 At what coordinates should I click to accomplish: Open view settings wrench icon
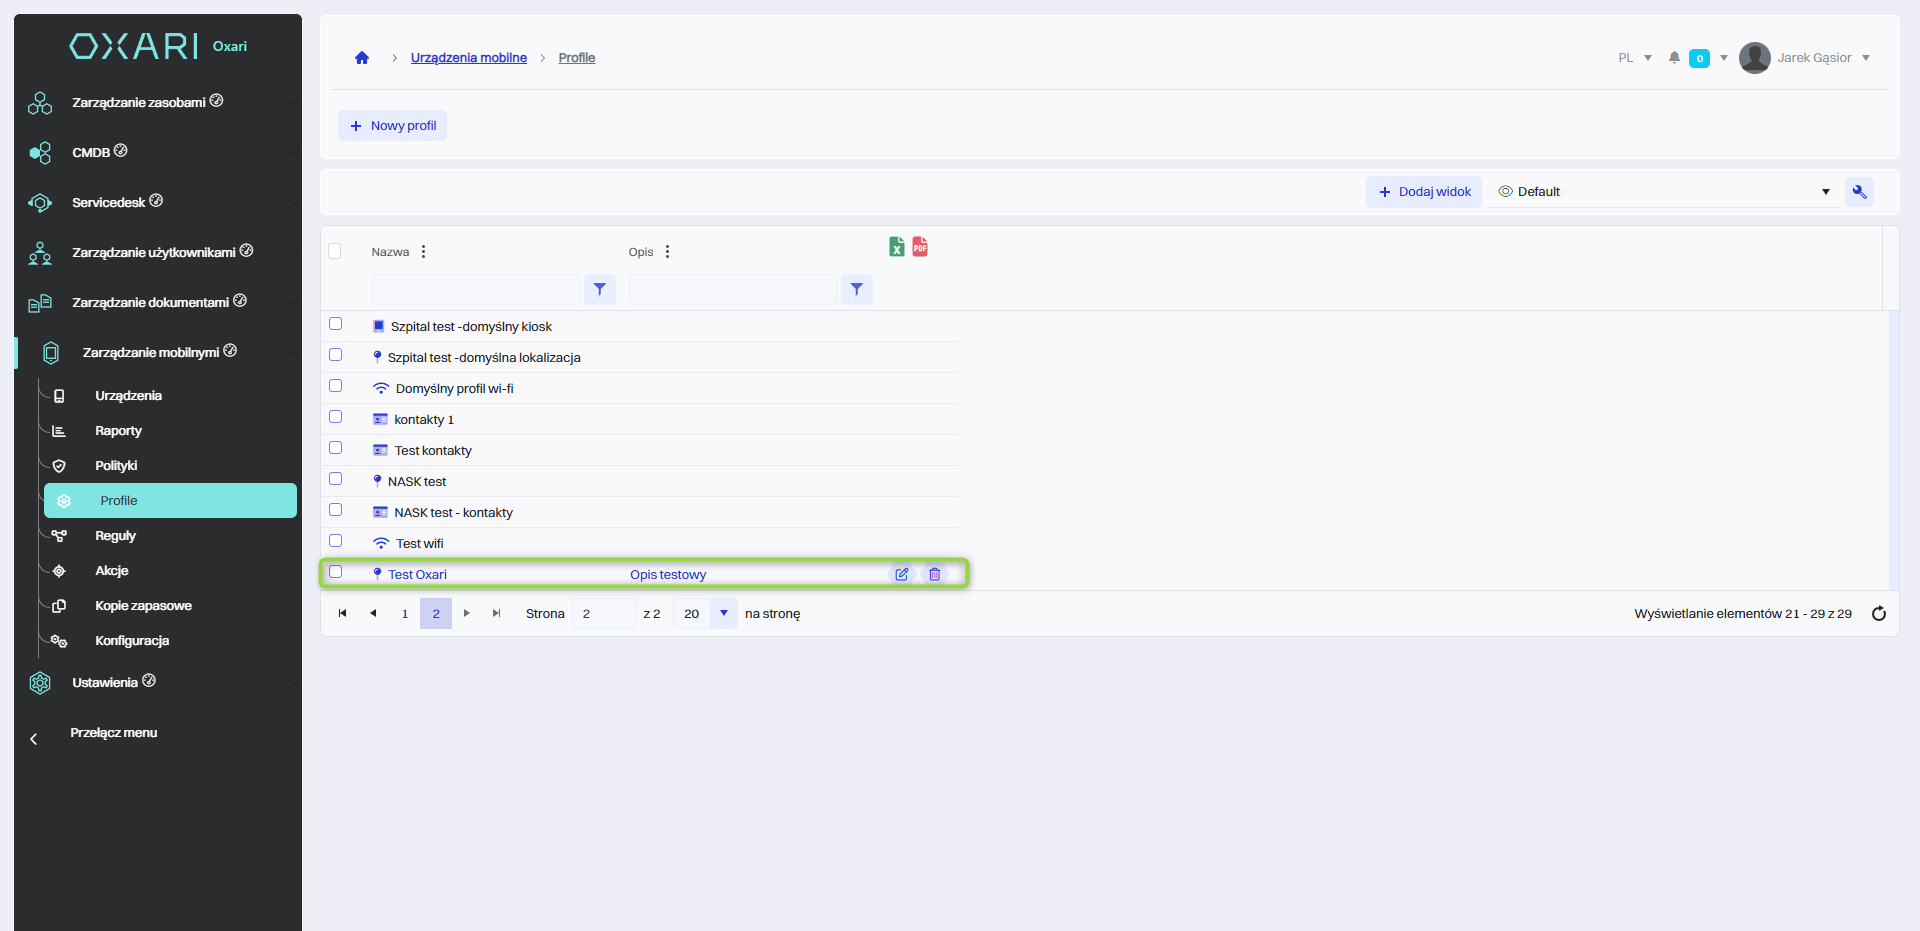pyautogui.click(x=1859, y=192)
